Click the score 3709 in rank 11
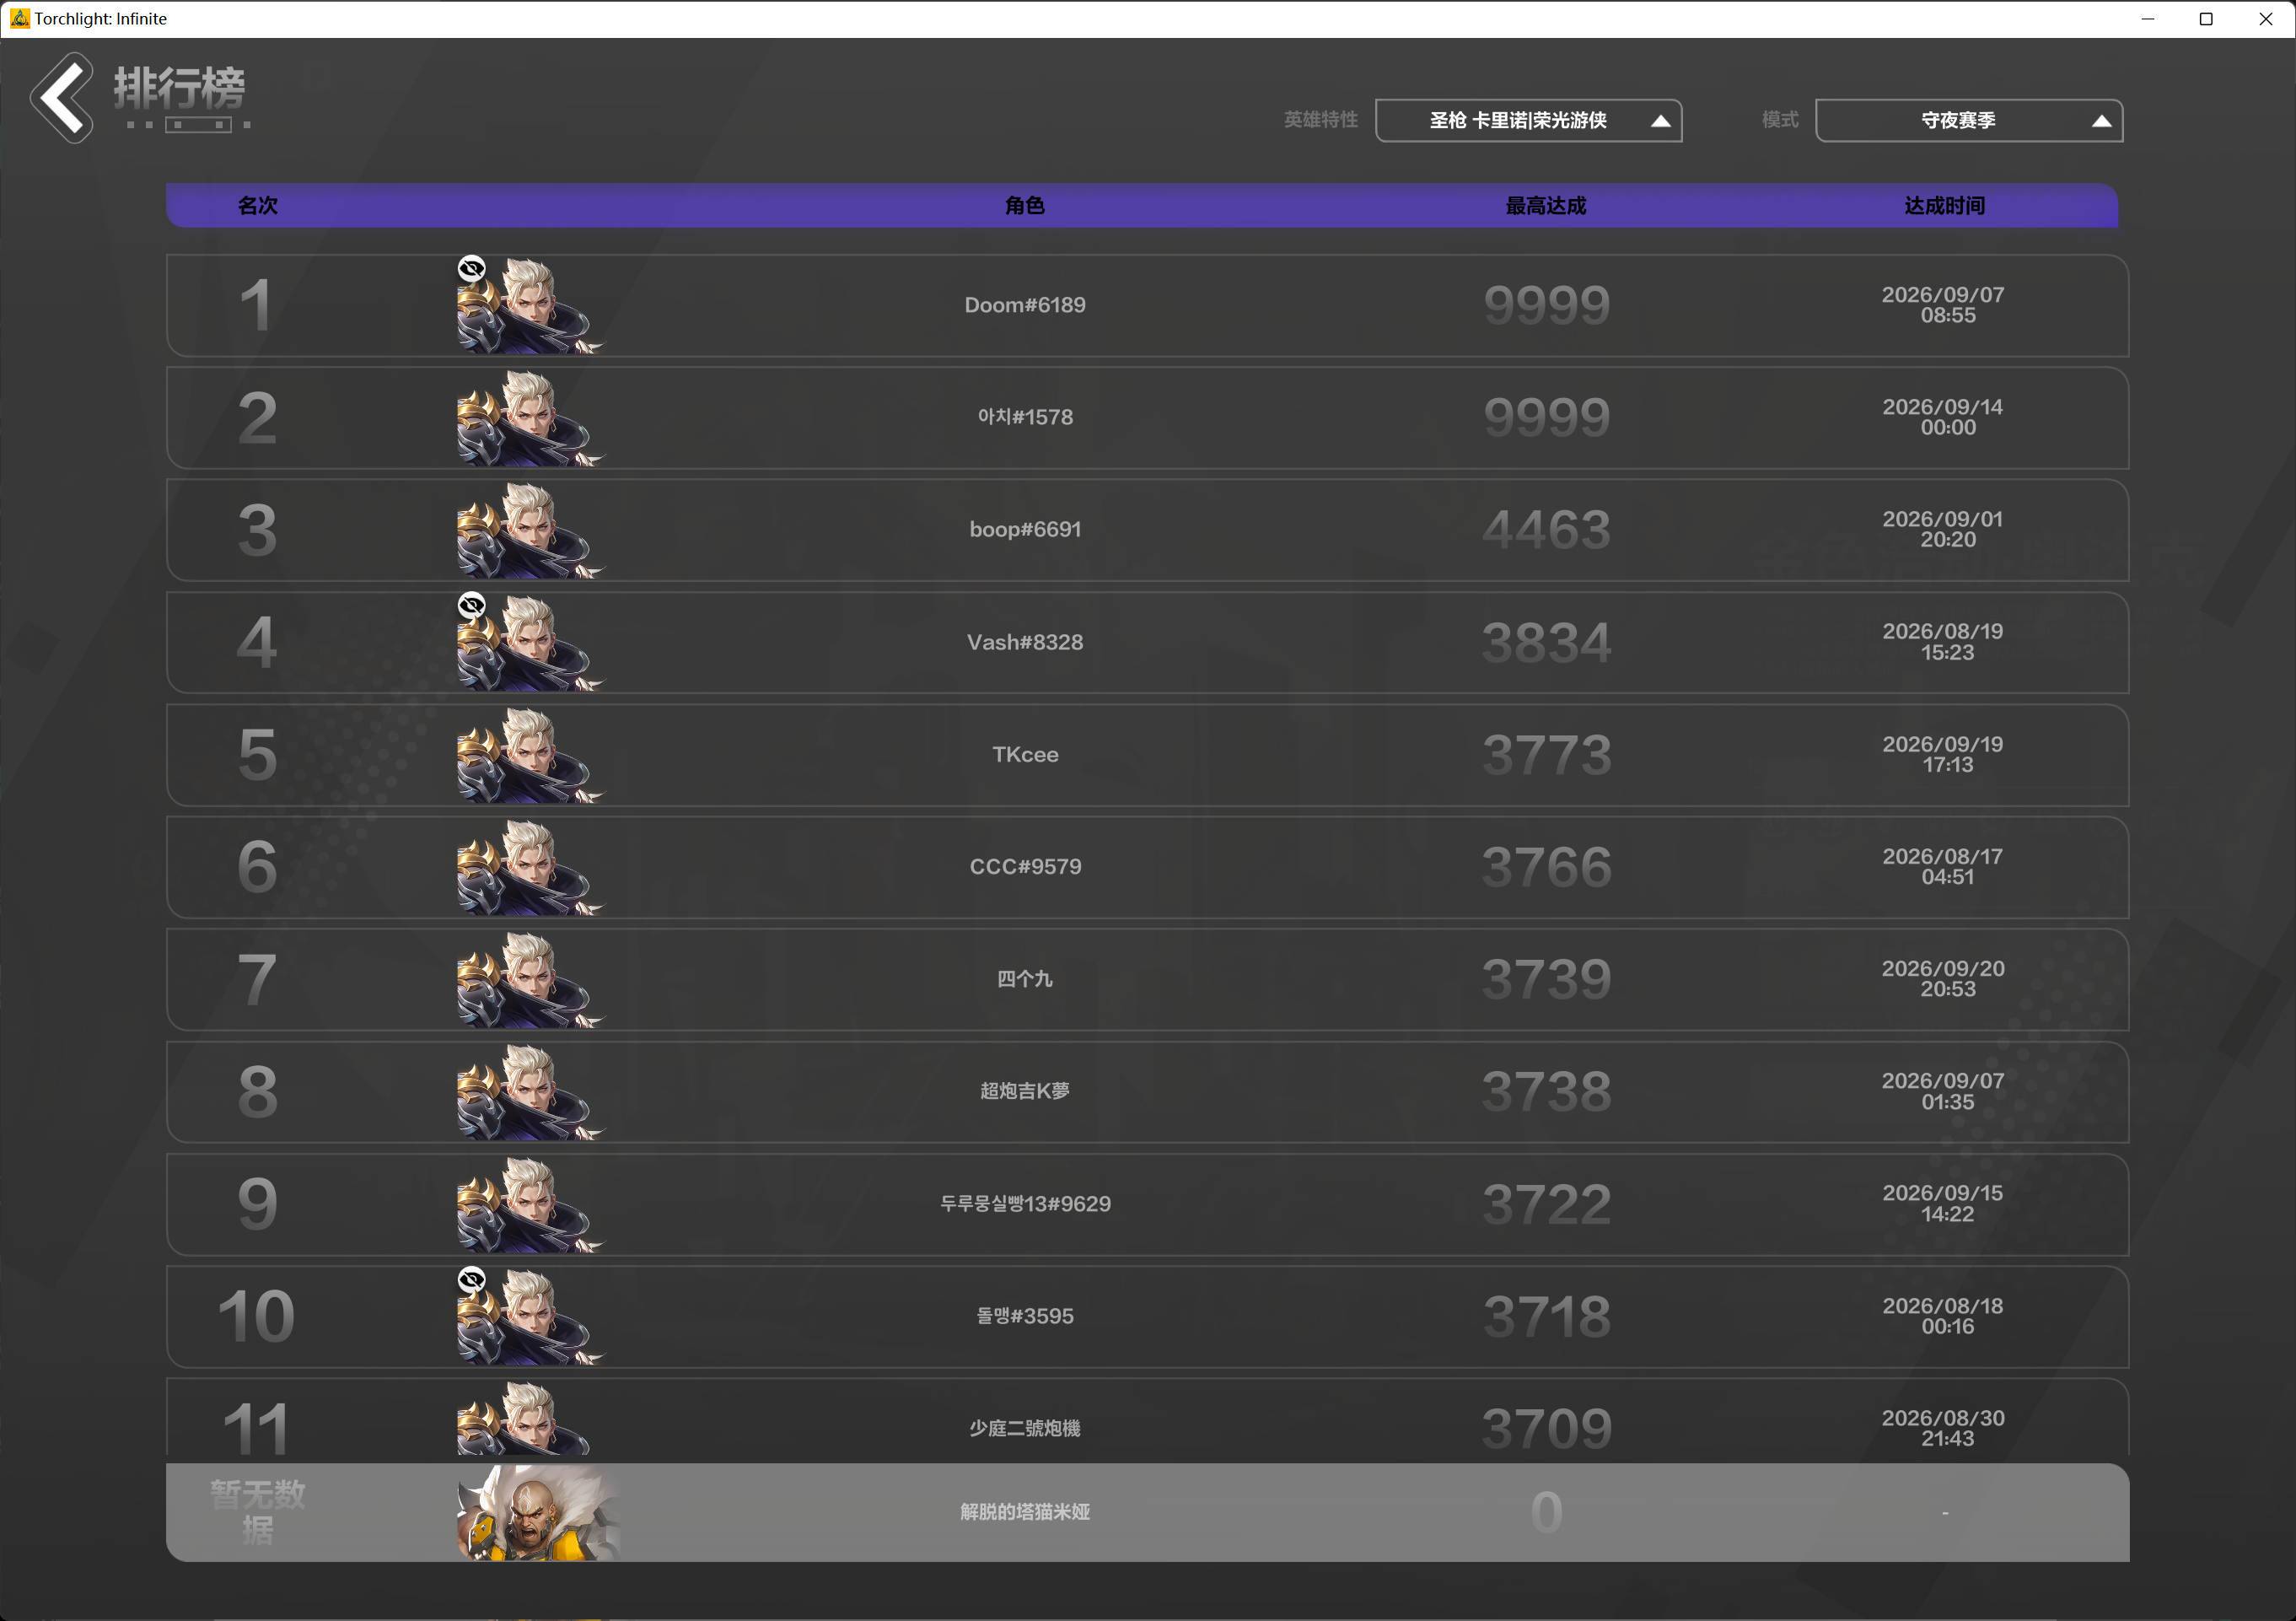 tap(1547, 1429)
